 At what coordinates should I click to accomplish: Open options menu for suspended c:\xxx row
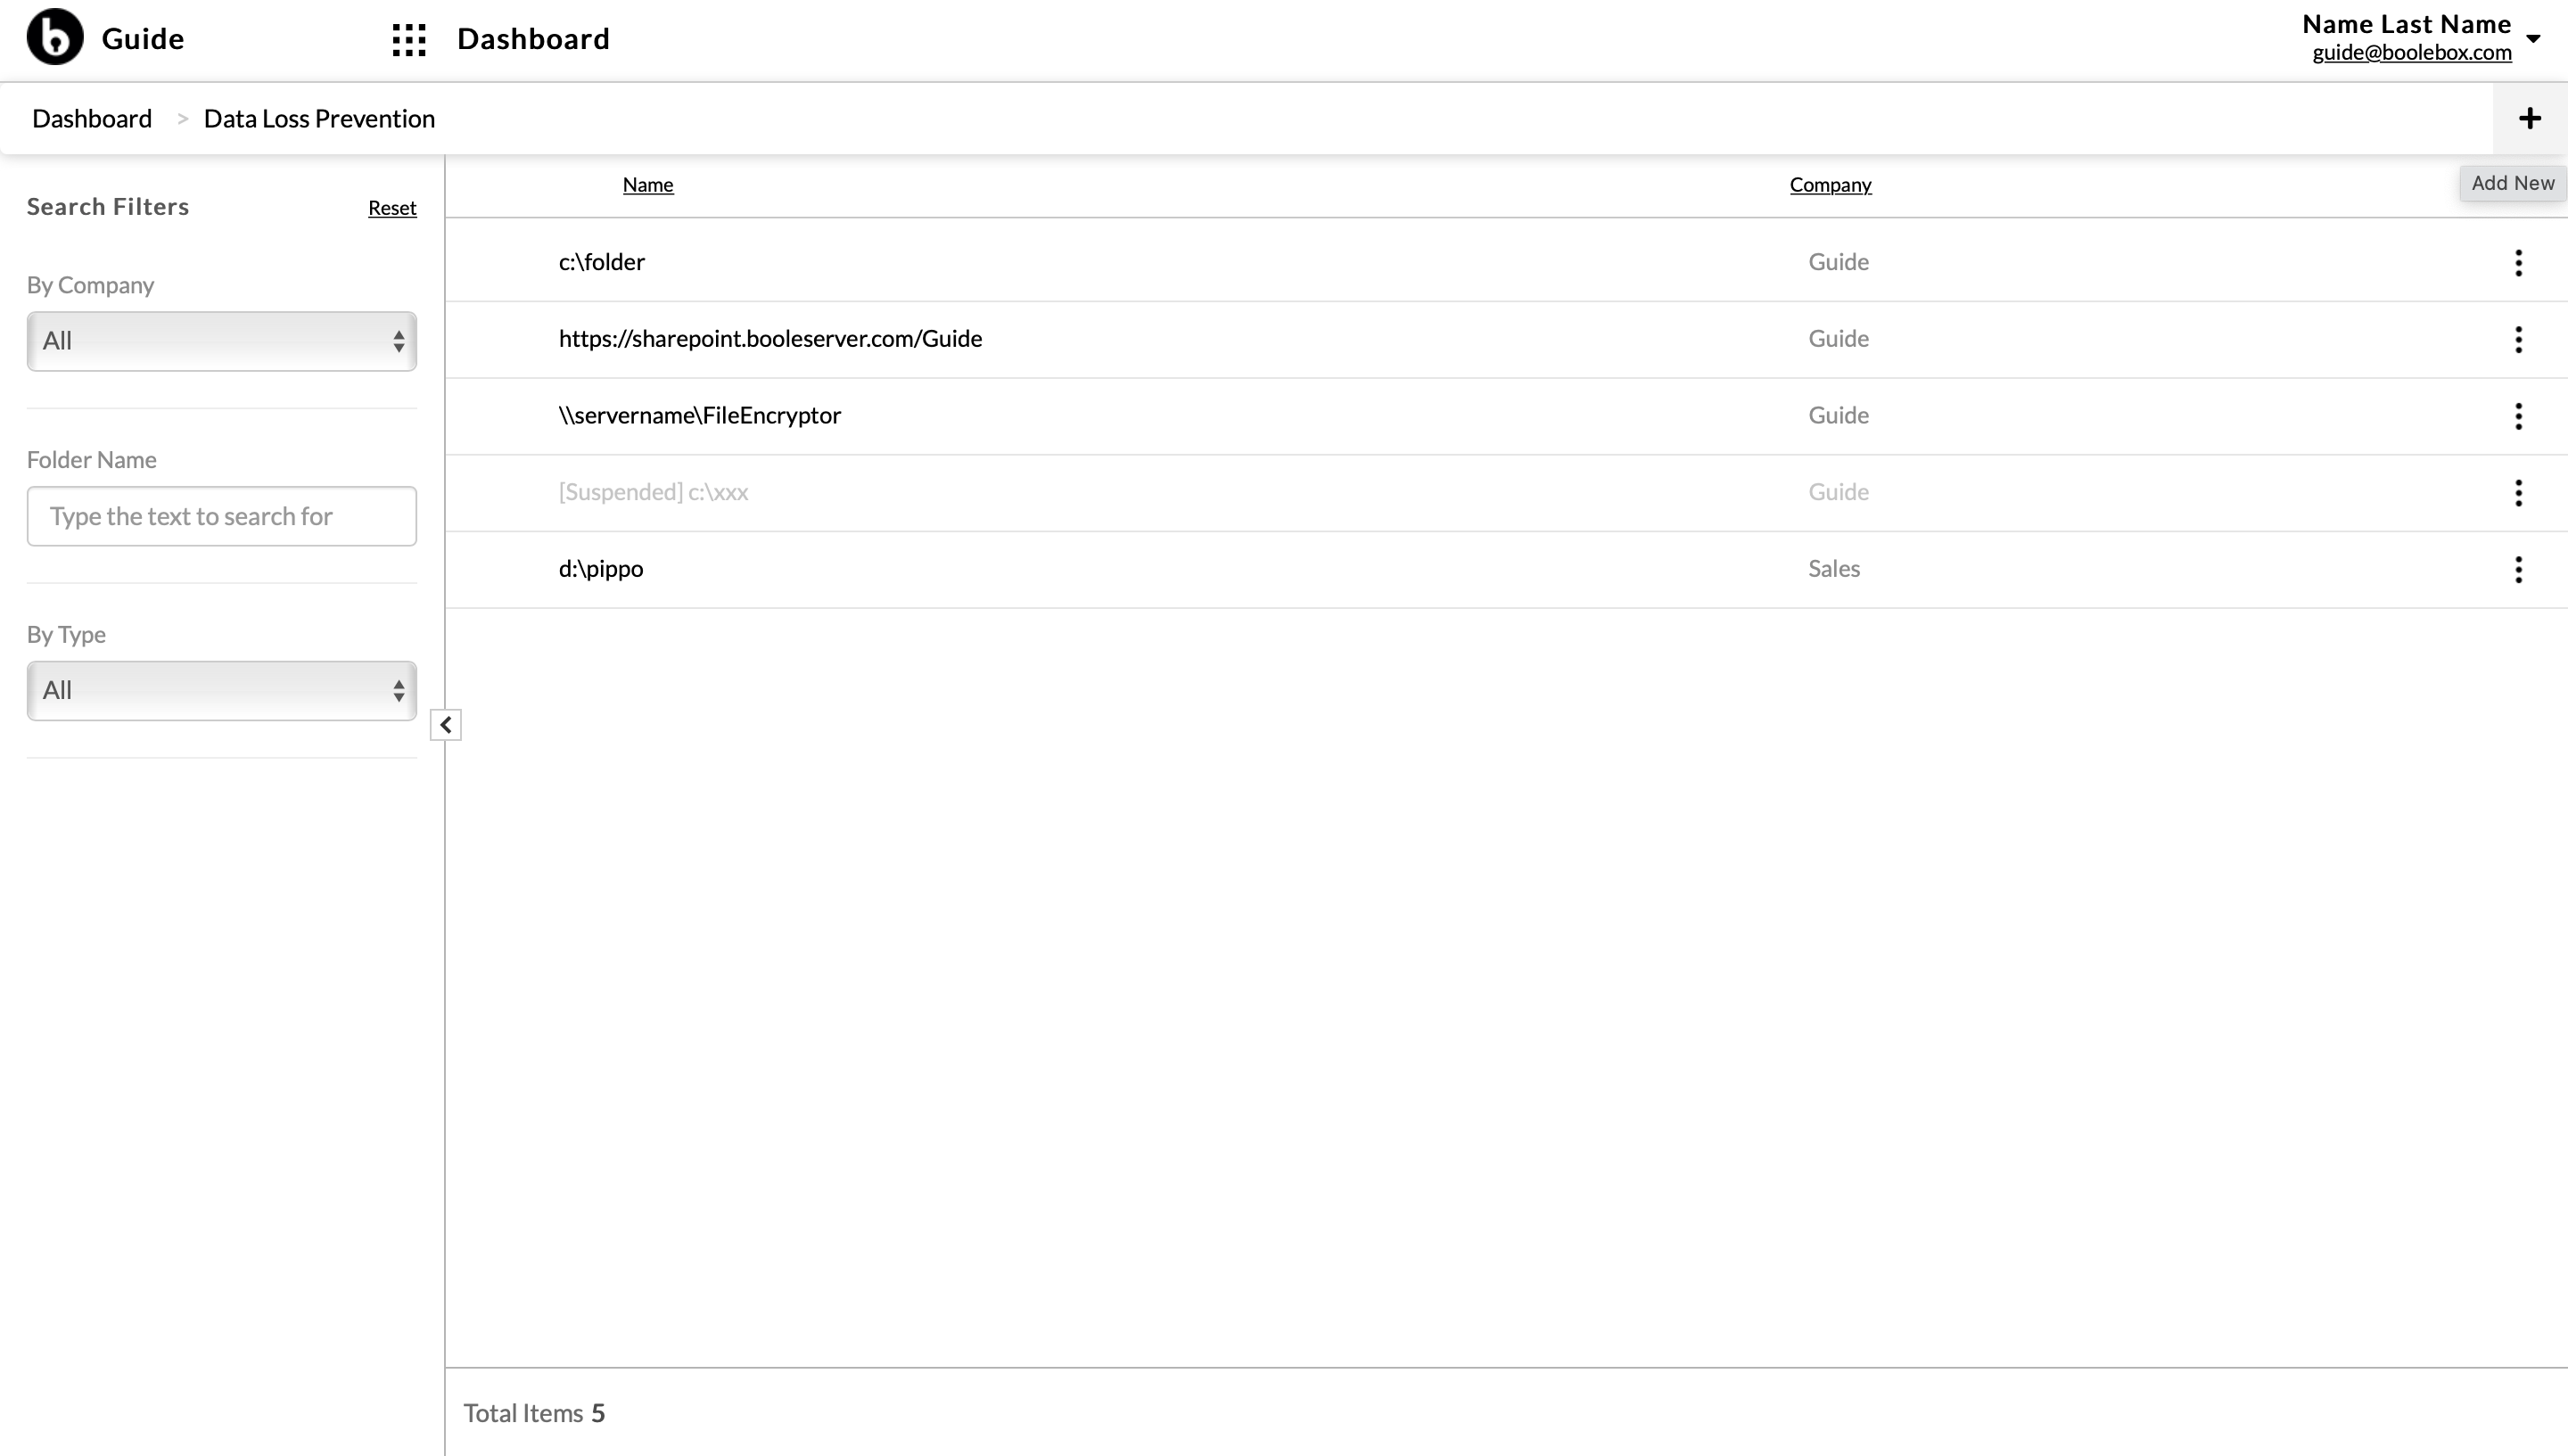(x=2518, y=492)
